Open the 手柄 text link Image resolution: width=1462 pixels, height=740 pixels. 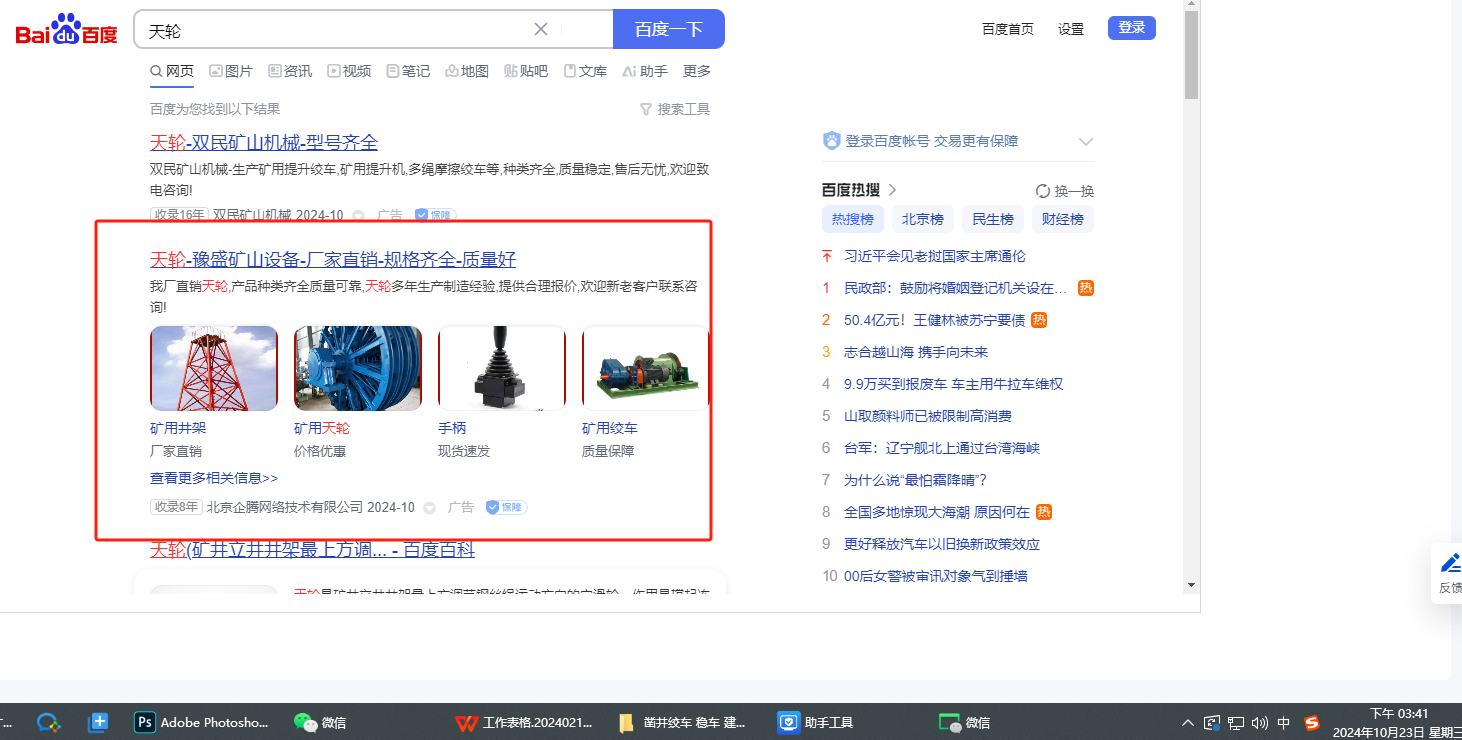[x=452, y=428]
